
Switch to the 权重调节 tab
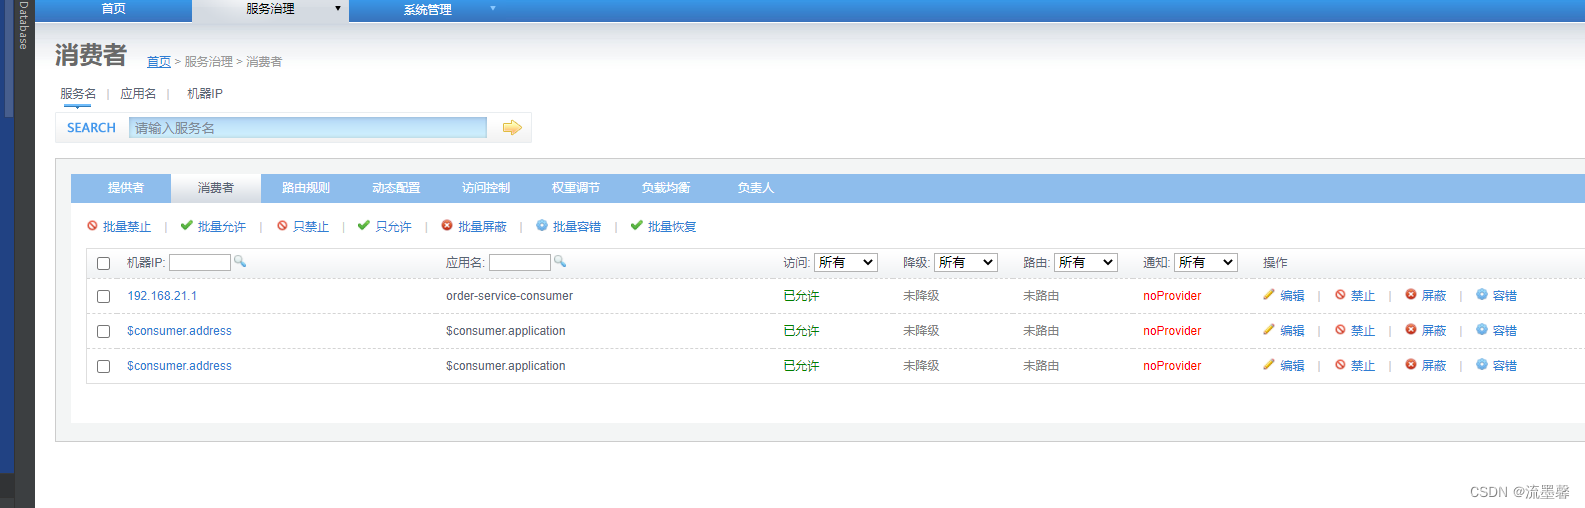(576, 188)
